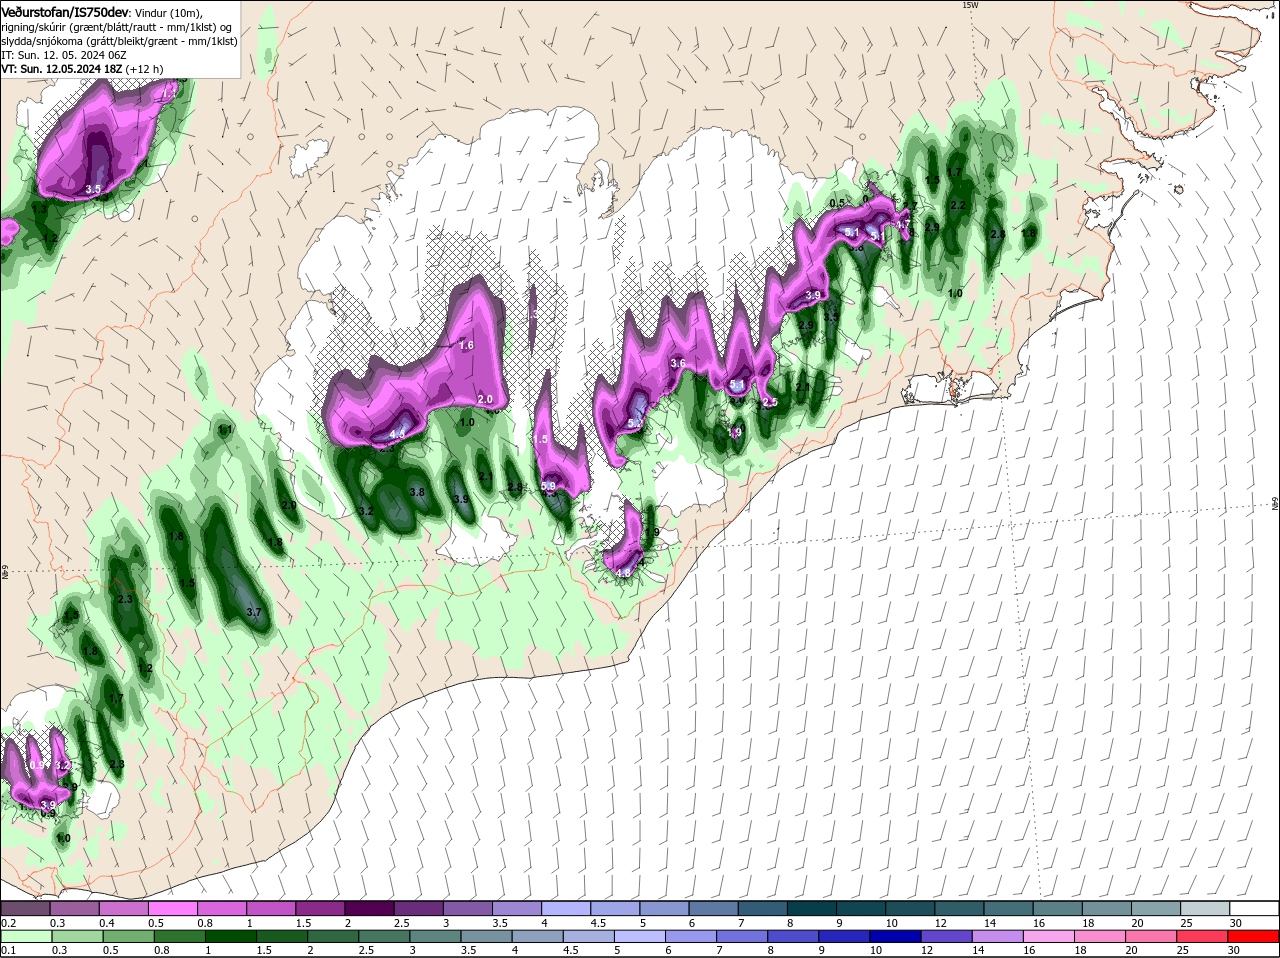Click the 2.2 rainfall value label
Image resolution: width=1280 pixels, height=958 pixels.
[x=957, y=205]
